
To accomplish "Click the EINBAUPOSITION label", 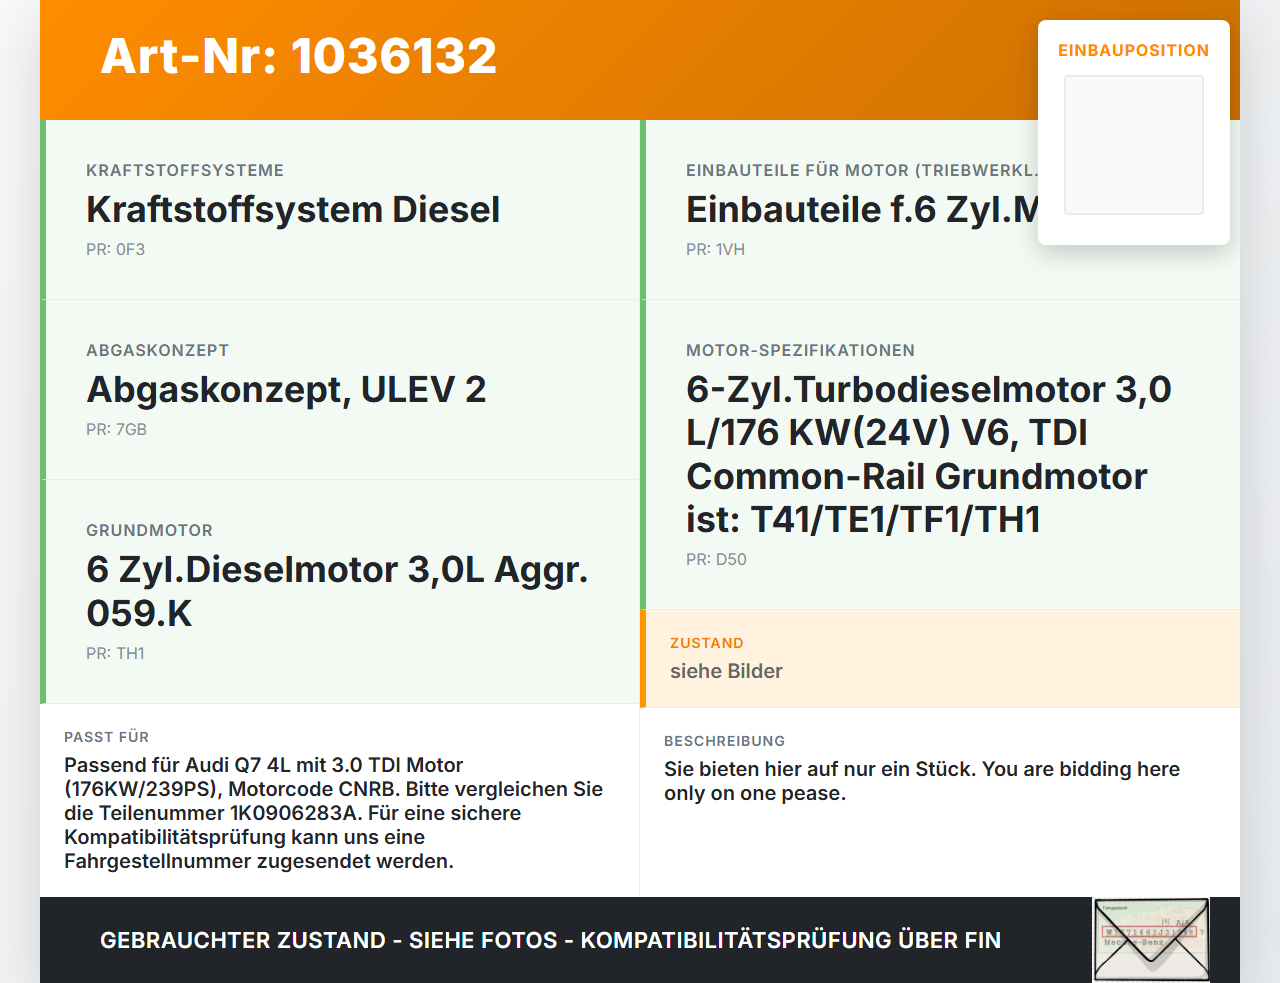I will (1134, 50).
